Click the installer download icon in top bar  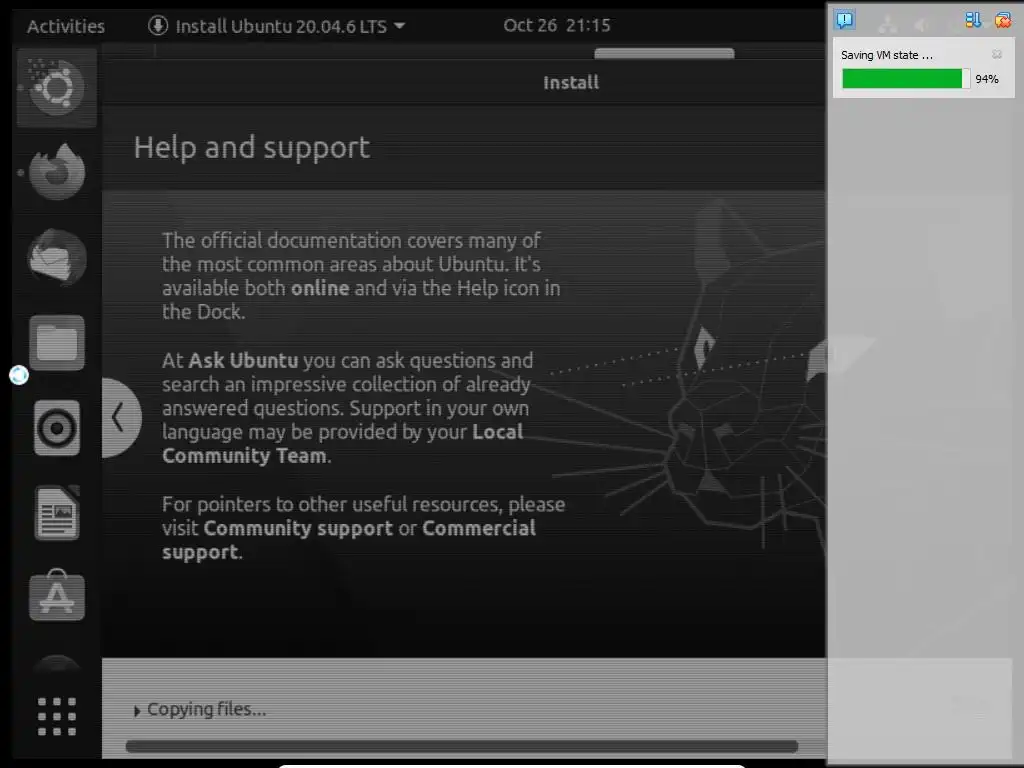pos(157,25)
